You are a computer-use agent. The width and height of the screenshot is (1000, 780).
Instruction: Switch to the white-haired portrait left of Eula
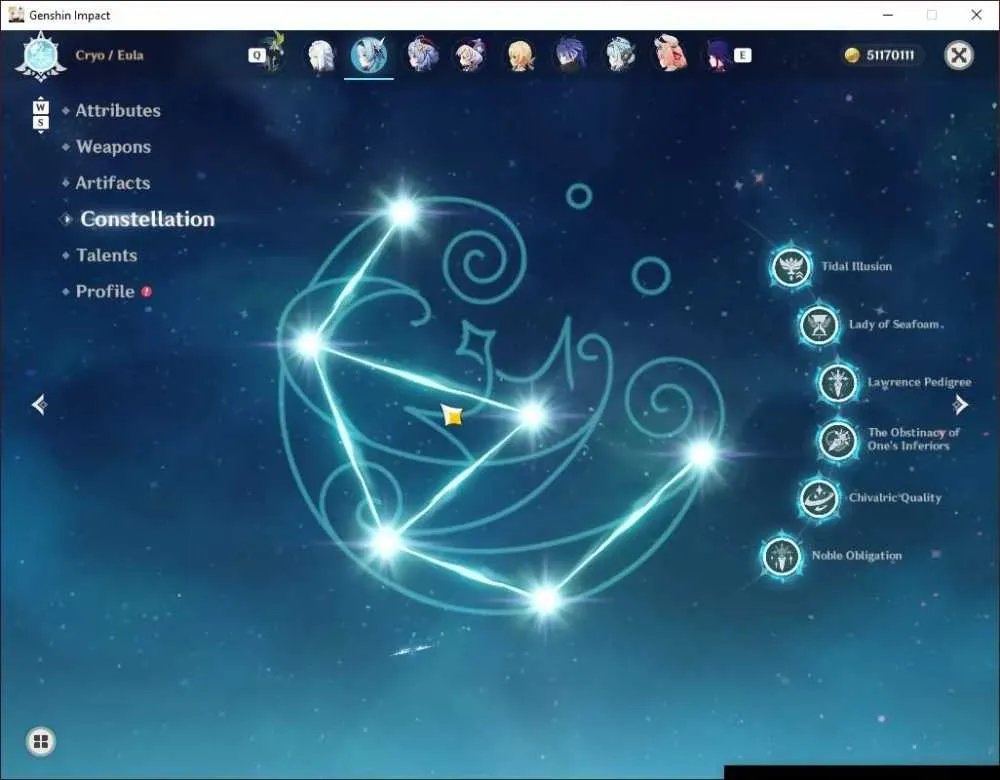[321, 55]
